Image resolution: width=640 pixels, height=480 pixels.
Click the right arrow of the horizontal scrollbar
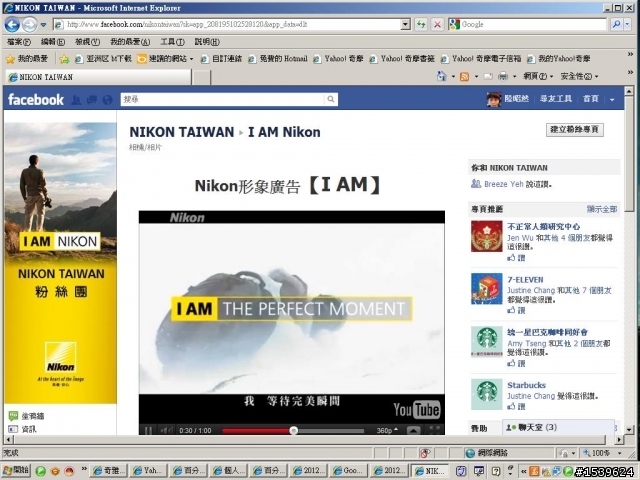pos(620,440)
